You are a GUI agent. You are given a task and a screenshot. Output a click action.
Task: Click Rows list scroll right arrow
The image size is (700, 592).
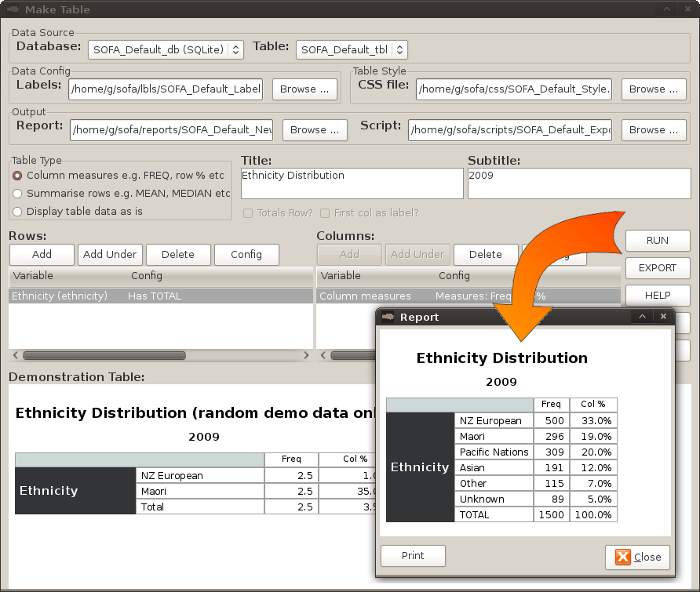coord(306,355)
